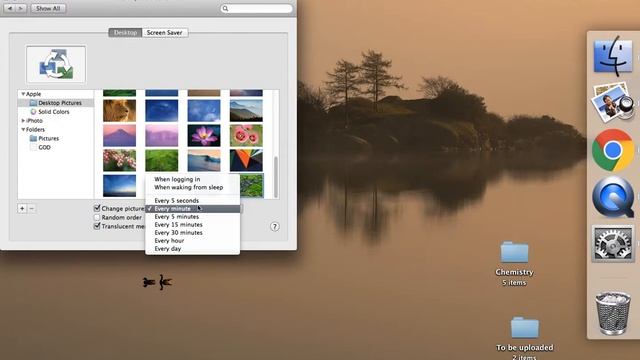Click the Desktop Pictures folder icon

(x=33, y=103)
